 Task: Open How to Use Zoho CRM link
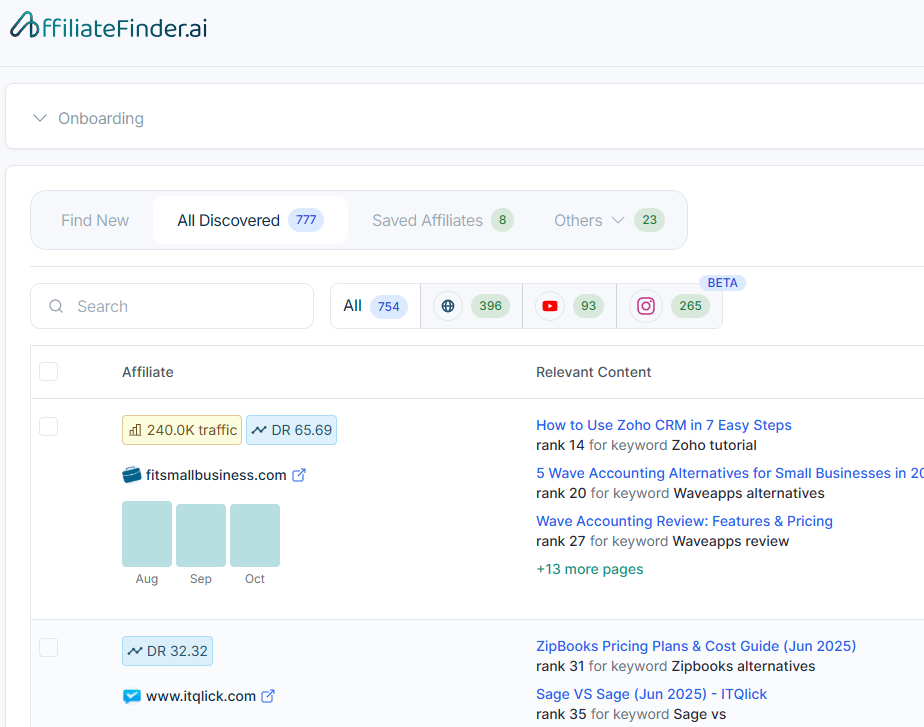pos(664,425)
